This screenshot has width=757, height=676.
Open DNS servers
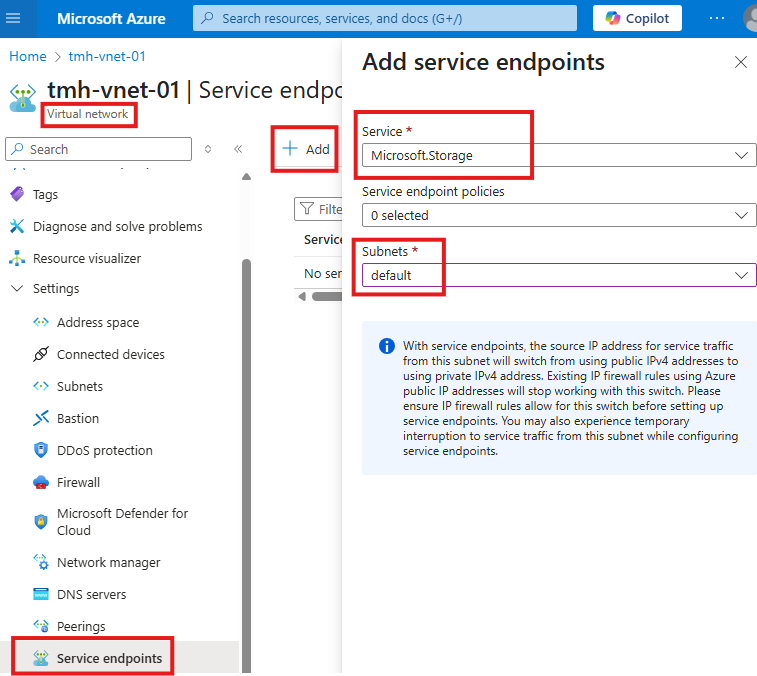point(91,594)
